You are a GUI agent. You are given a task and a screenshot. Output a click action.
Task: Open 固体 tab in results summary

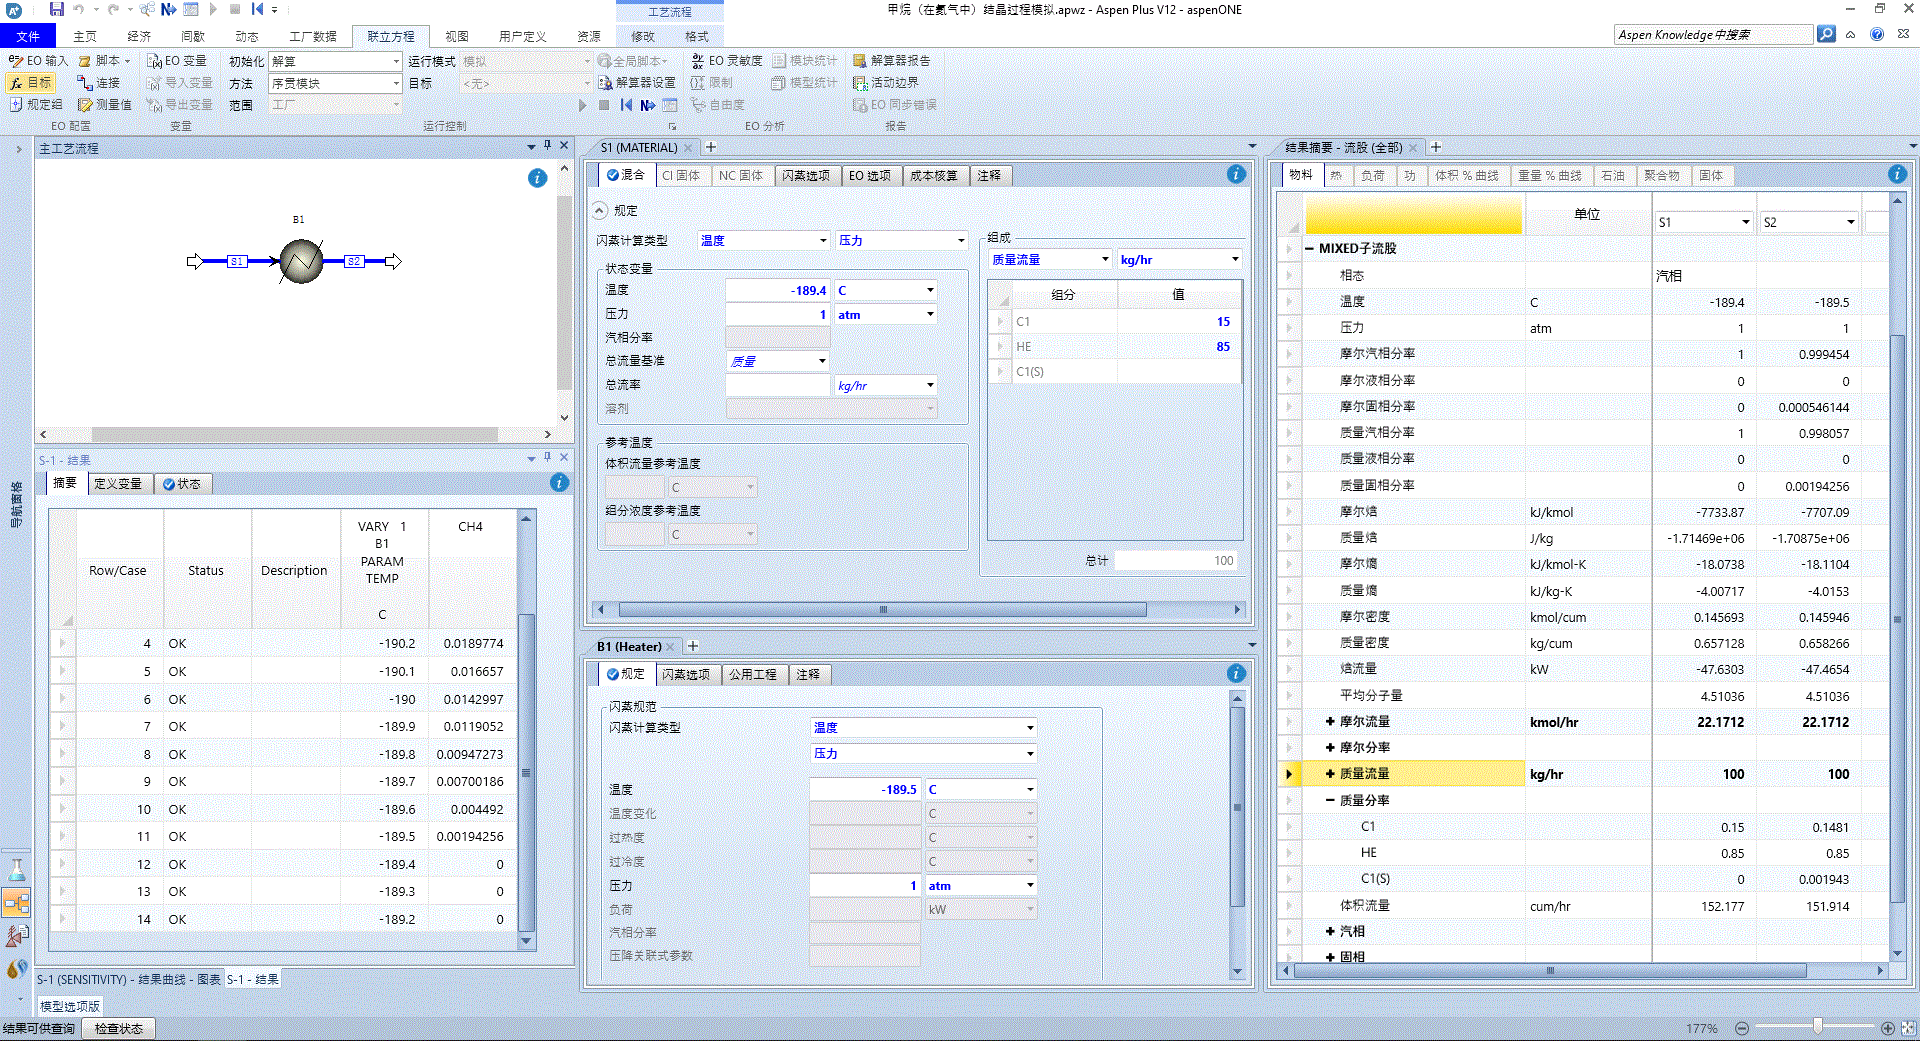(1711, 175)
